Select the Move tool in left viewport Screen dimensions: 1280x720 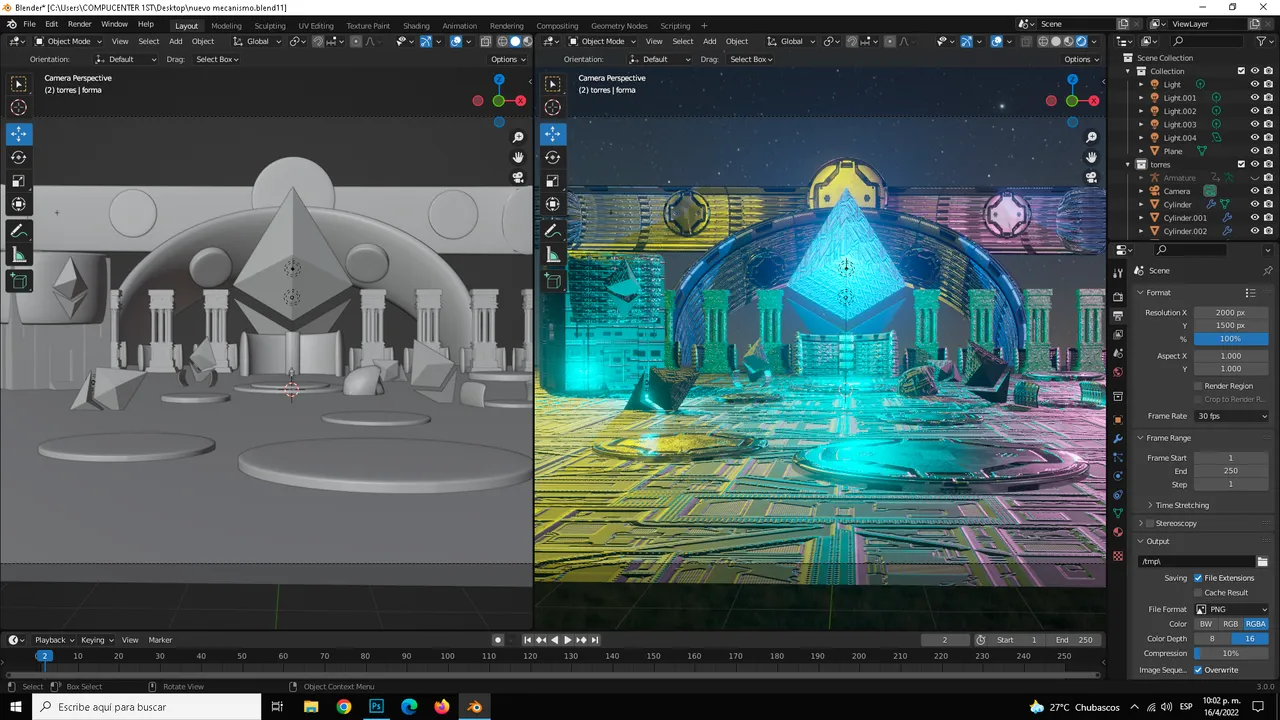point(19,134)
